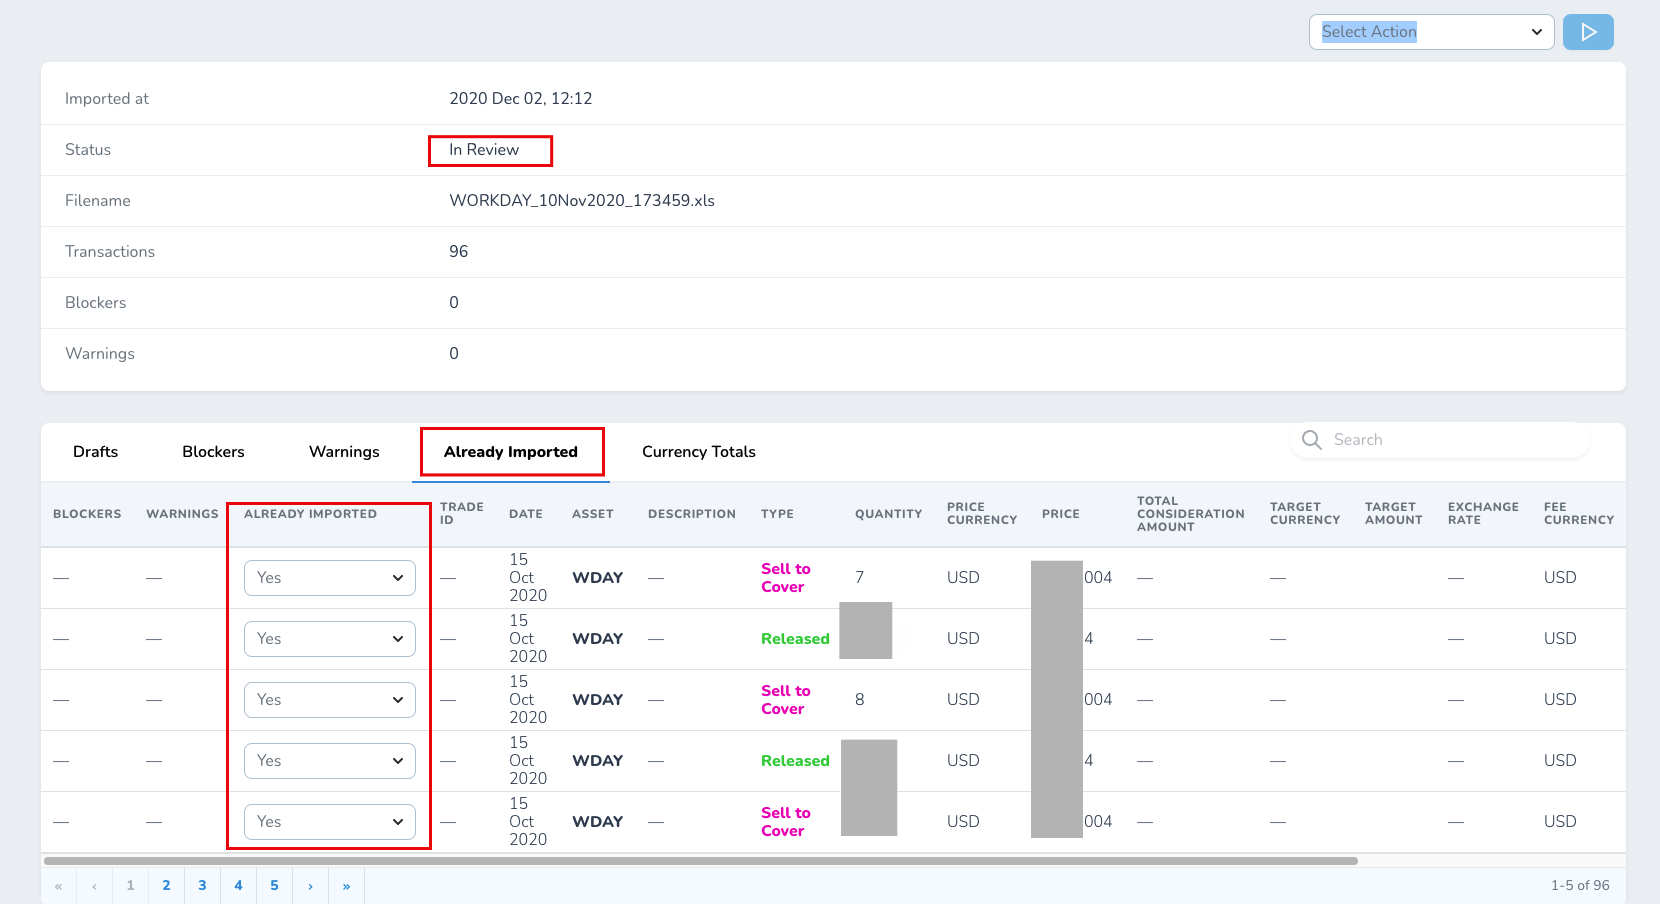Expand third row Already Imported Yes dropdown
1660x904 pixels.
click(330, 700)
